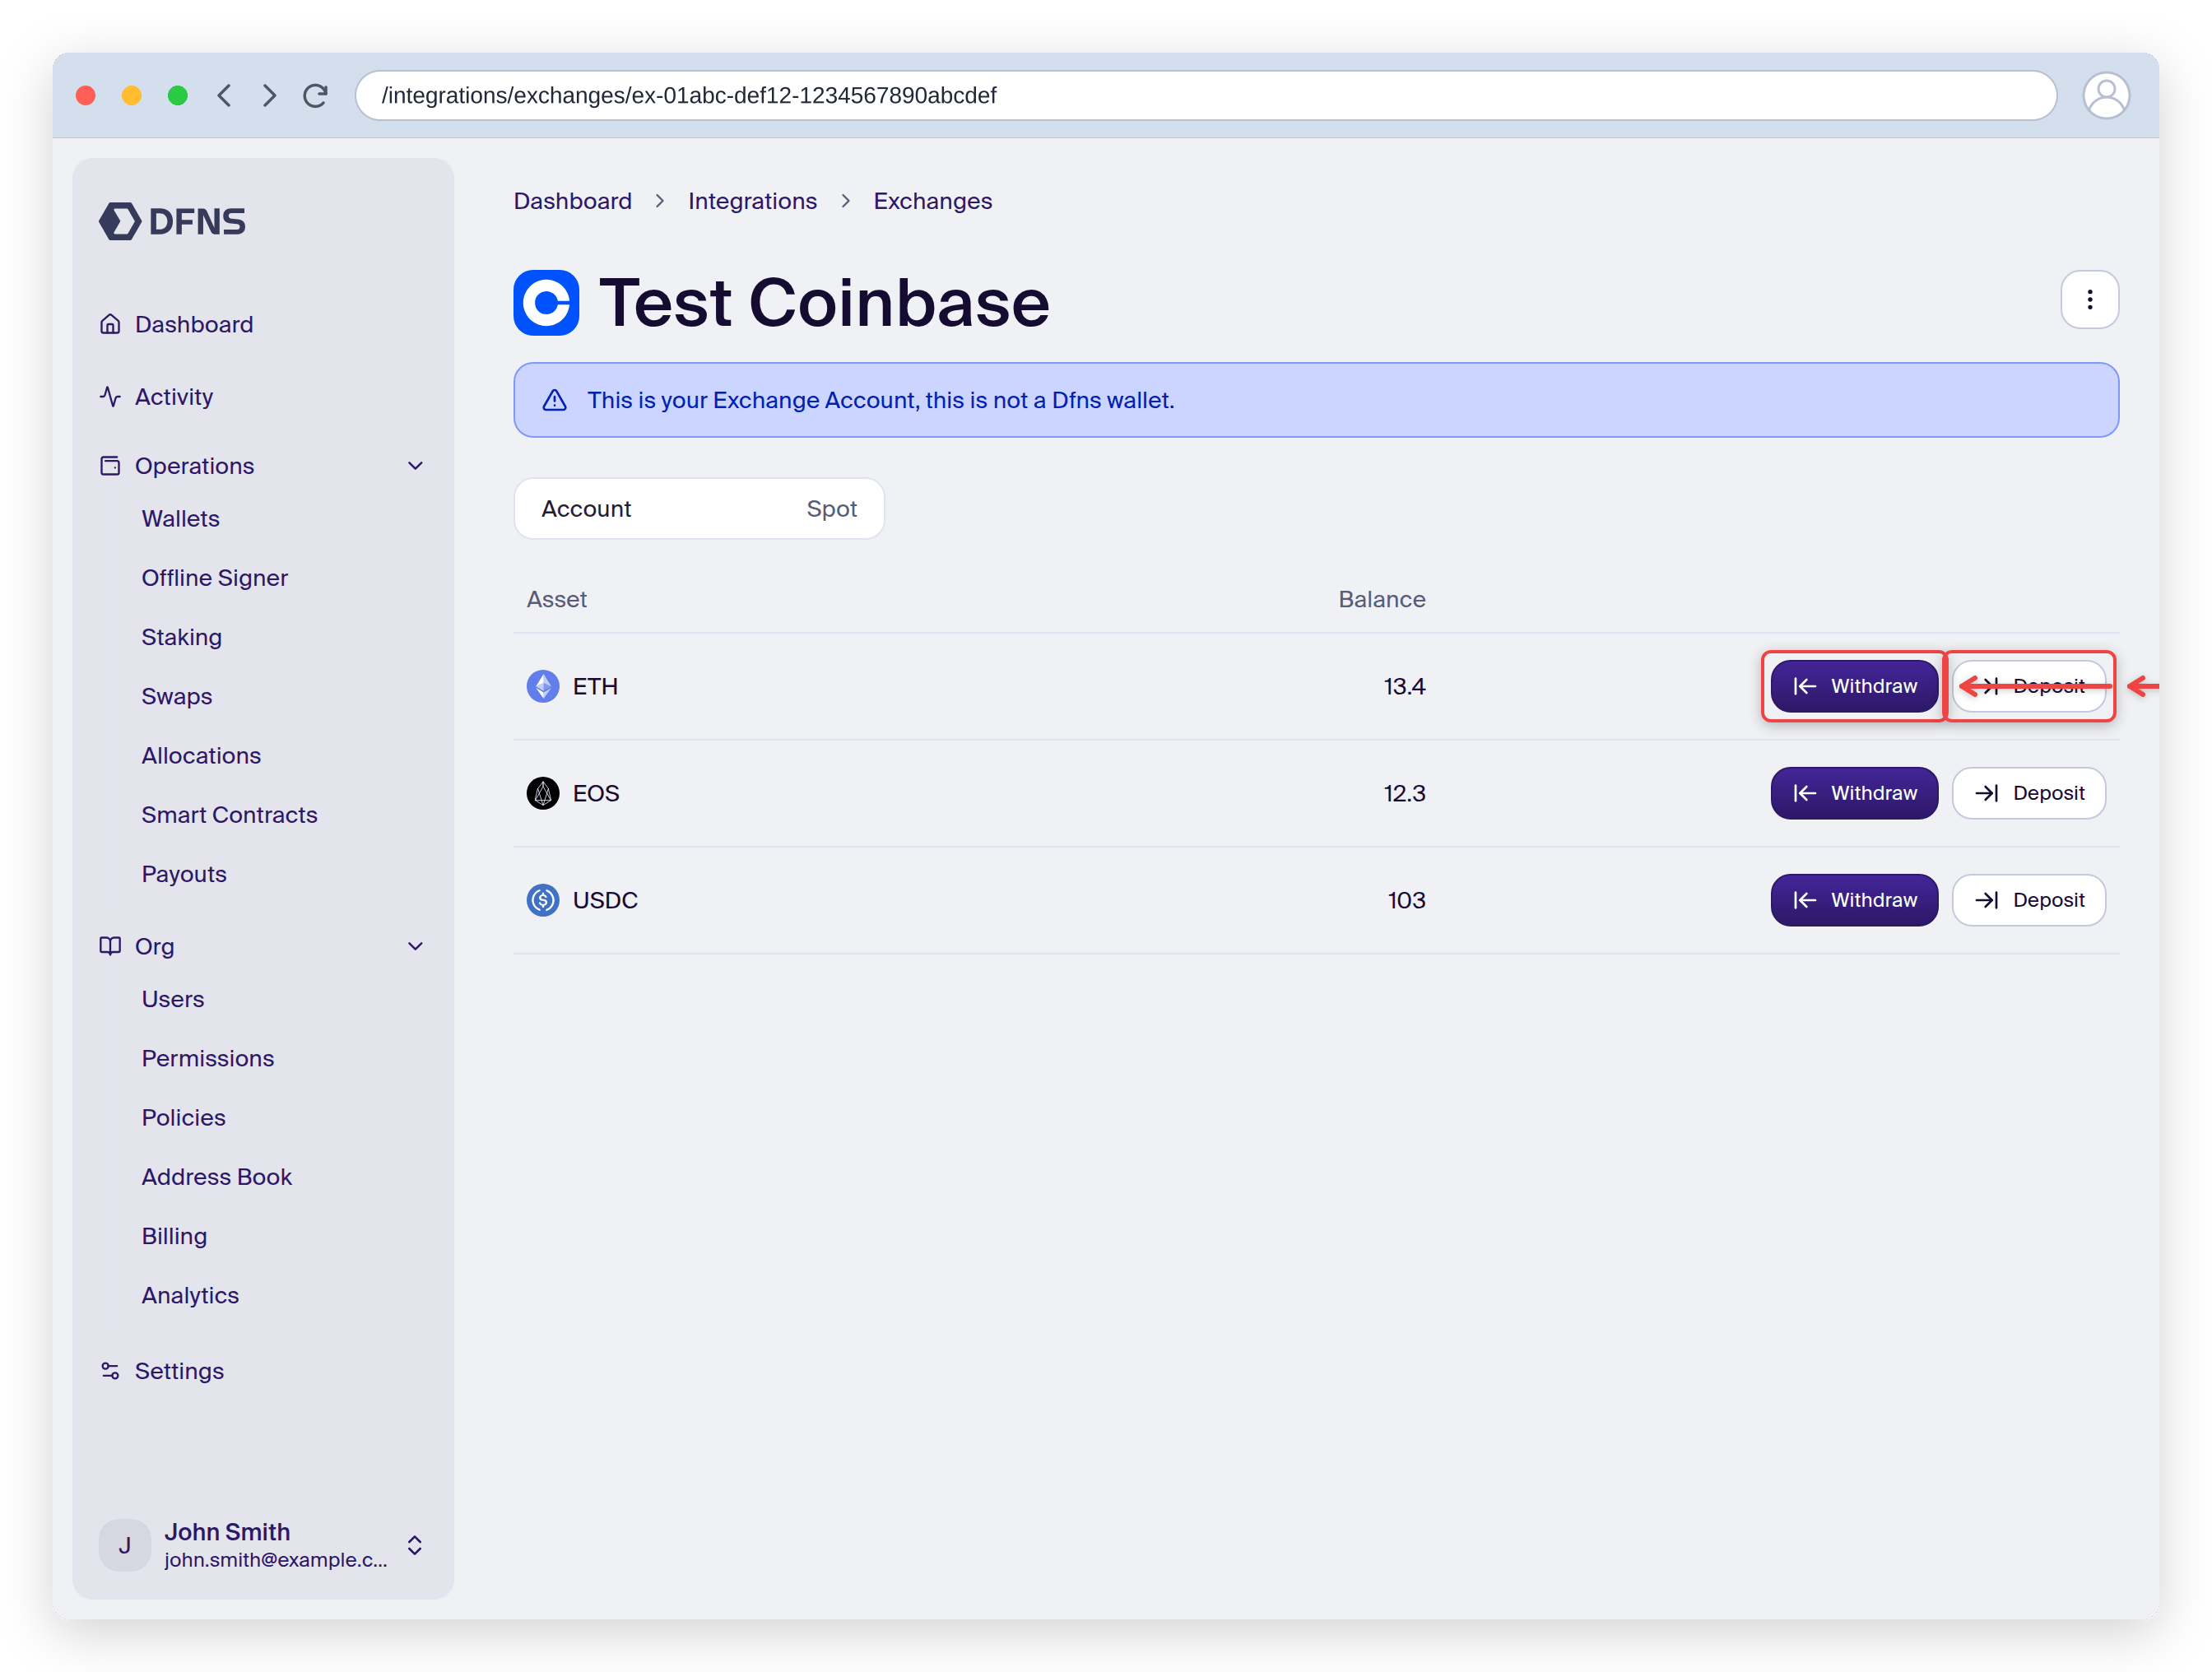Viewport: 2212px width, 1672px height.
Task: Collapse the Org section chevron
Action: point(416,946)
